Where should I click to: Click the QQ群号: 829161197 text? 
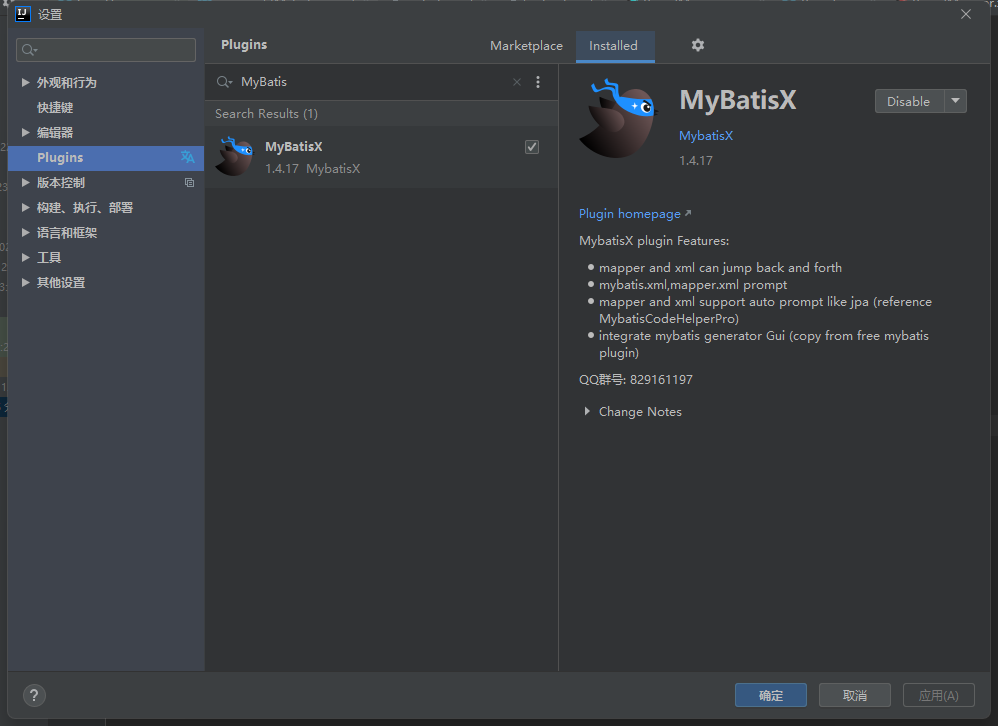636,380
